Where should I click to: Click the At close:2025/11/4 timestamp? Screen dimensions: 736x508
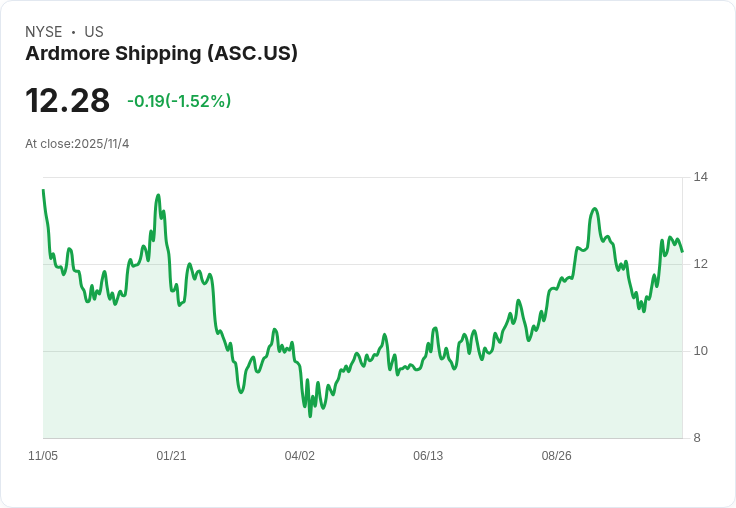[x=77, y=144]
